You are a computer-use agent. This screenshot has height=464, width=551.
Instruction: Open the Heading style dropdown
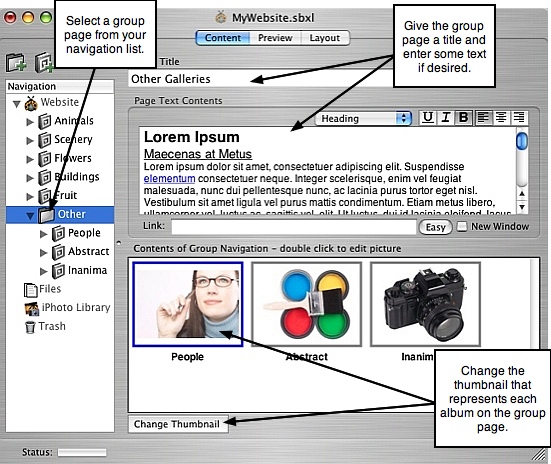(363, 118)
